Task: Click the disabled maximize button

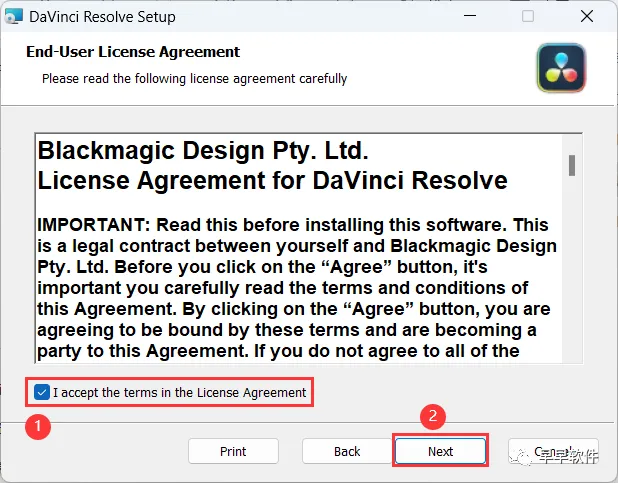Action: pos(528,16)
